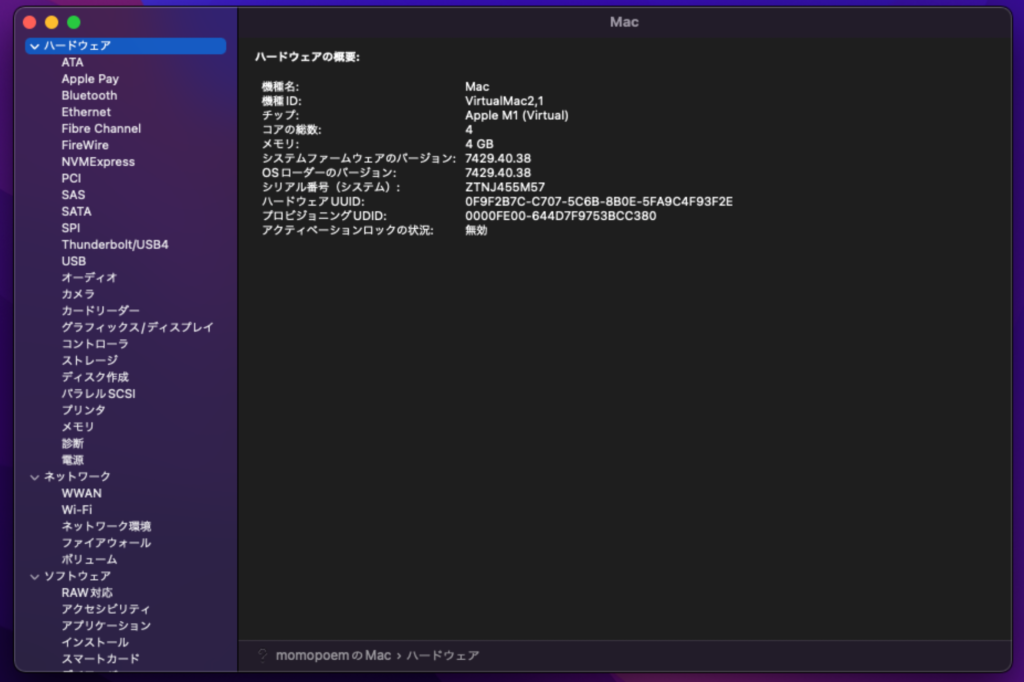
Task: Click the provisioning UDID value
Action: point(560,216)
